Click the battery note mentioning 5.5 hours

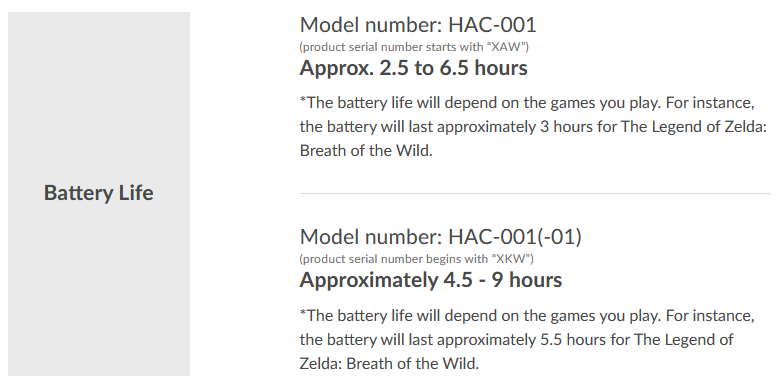pos(527,340)
